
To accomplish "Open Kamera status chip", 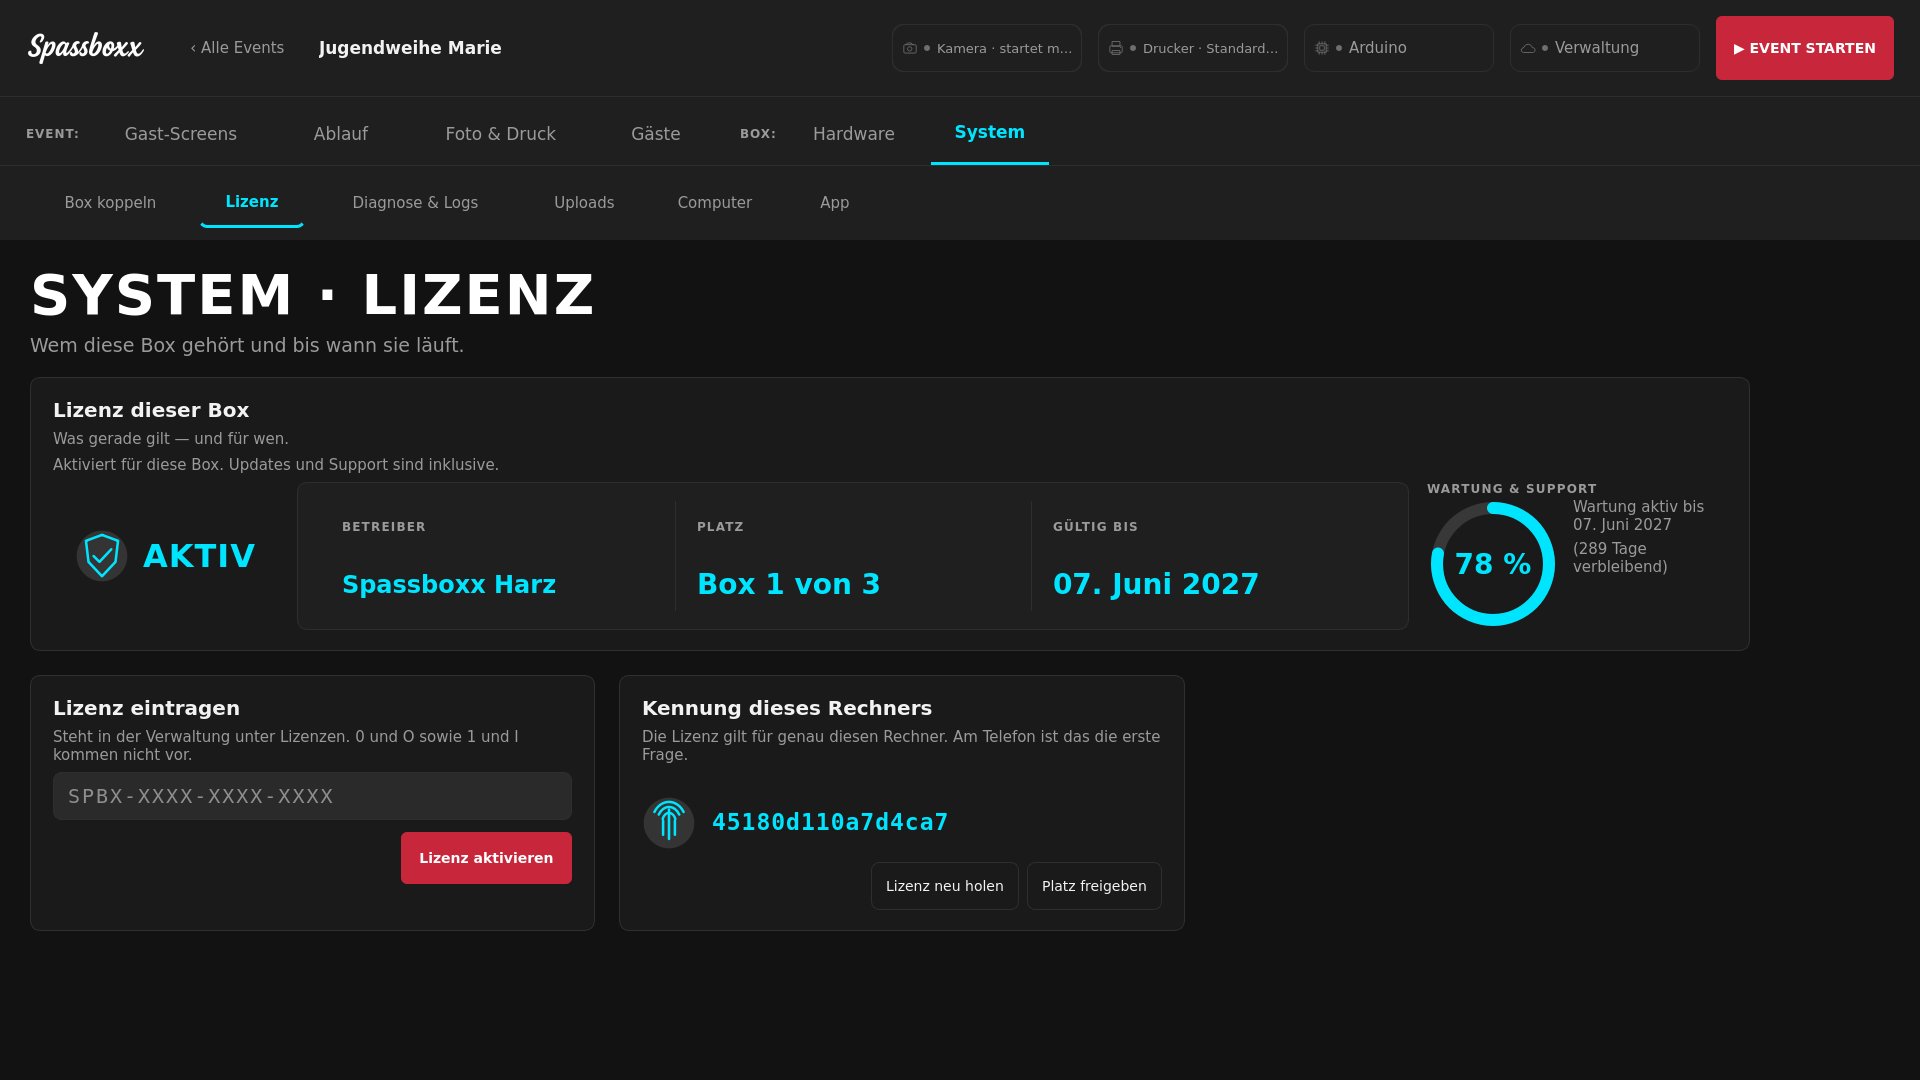I will [x=987, y=48].
